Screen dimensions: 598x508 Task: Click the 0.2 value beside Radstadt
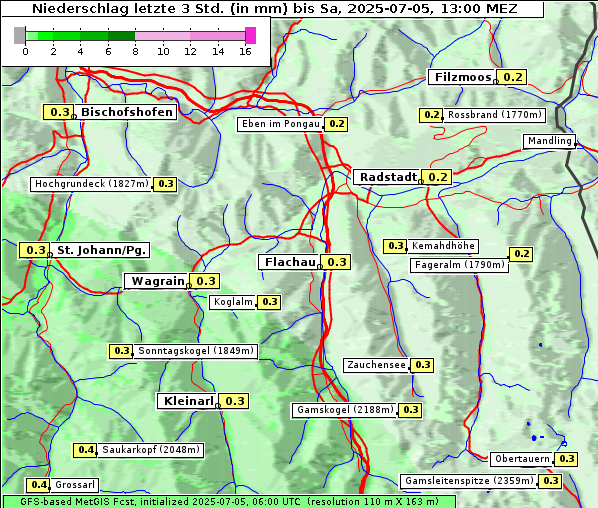click(x=437, y=177)
